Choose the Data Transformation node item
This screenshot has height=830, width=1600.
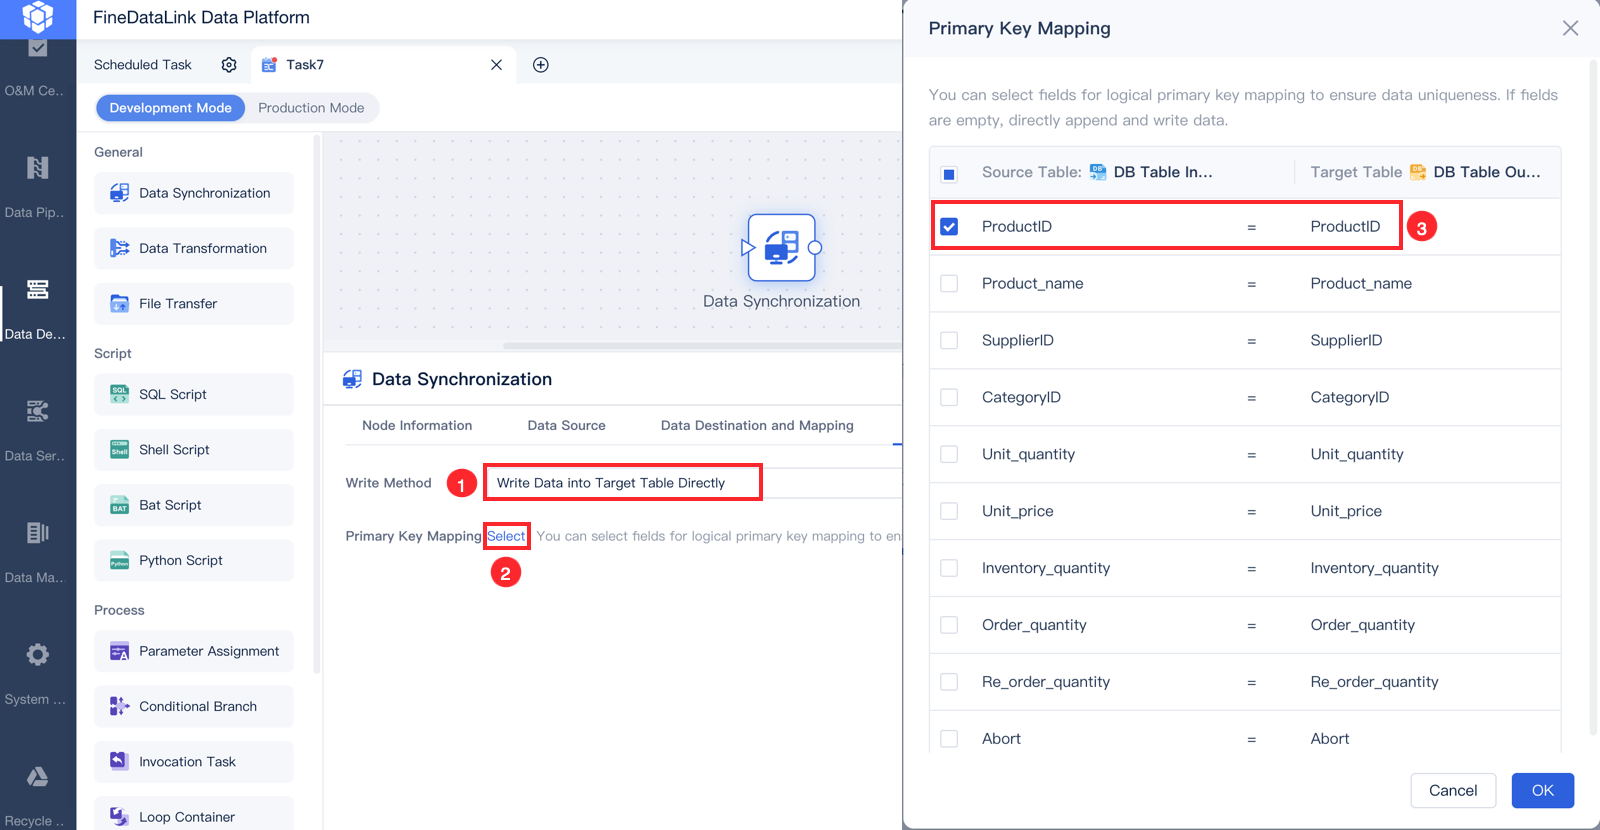tap(194, 248)
